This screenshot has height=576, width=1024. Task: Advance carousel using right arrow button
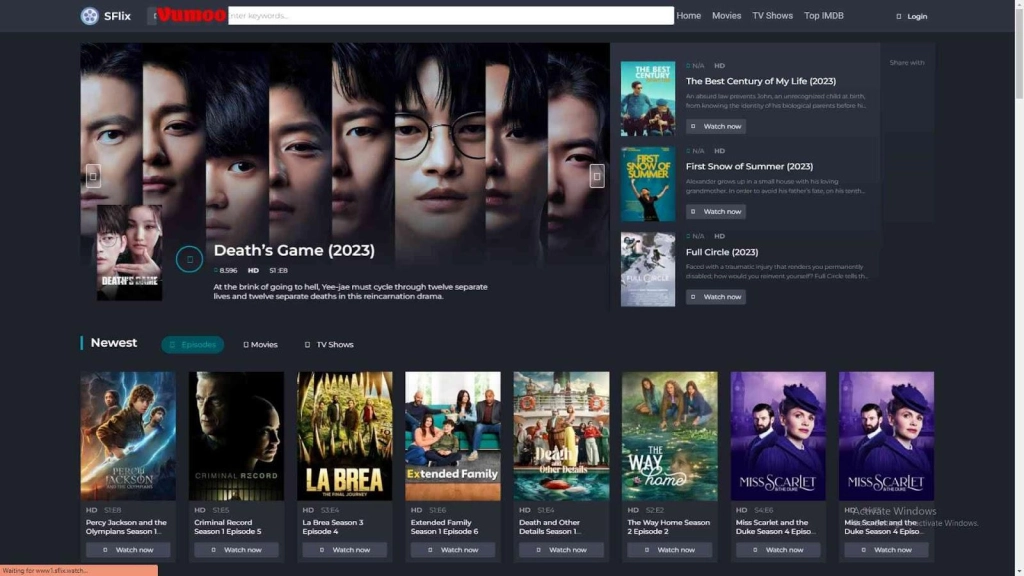(597, 176)
